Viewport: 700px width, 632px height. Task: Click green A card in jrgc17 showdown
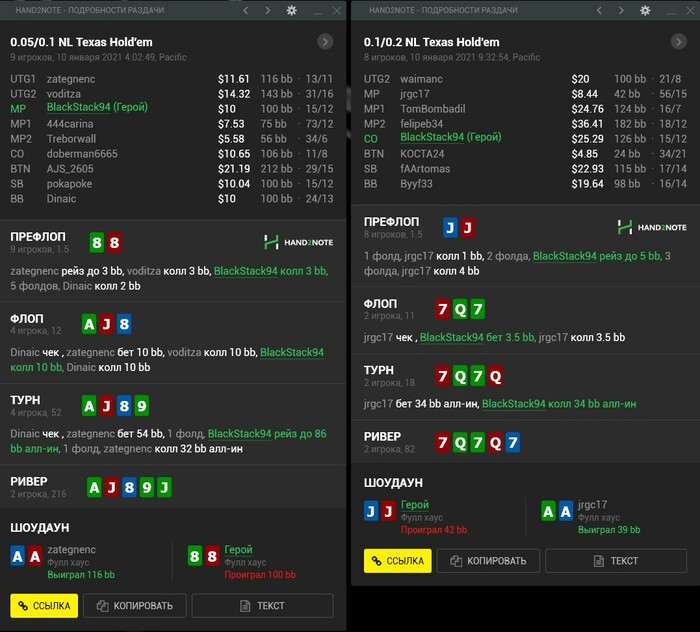click(x=548, y=511)
